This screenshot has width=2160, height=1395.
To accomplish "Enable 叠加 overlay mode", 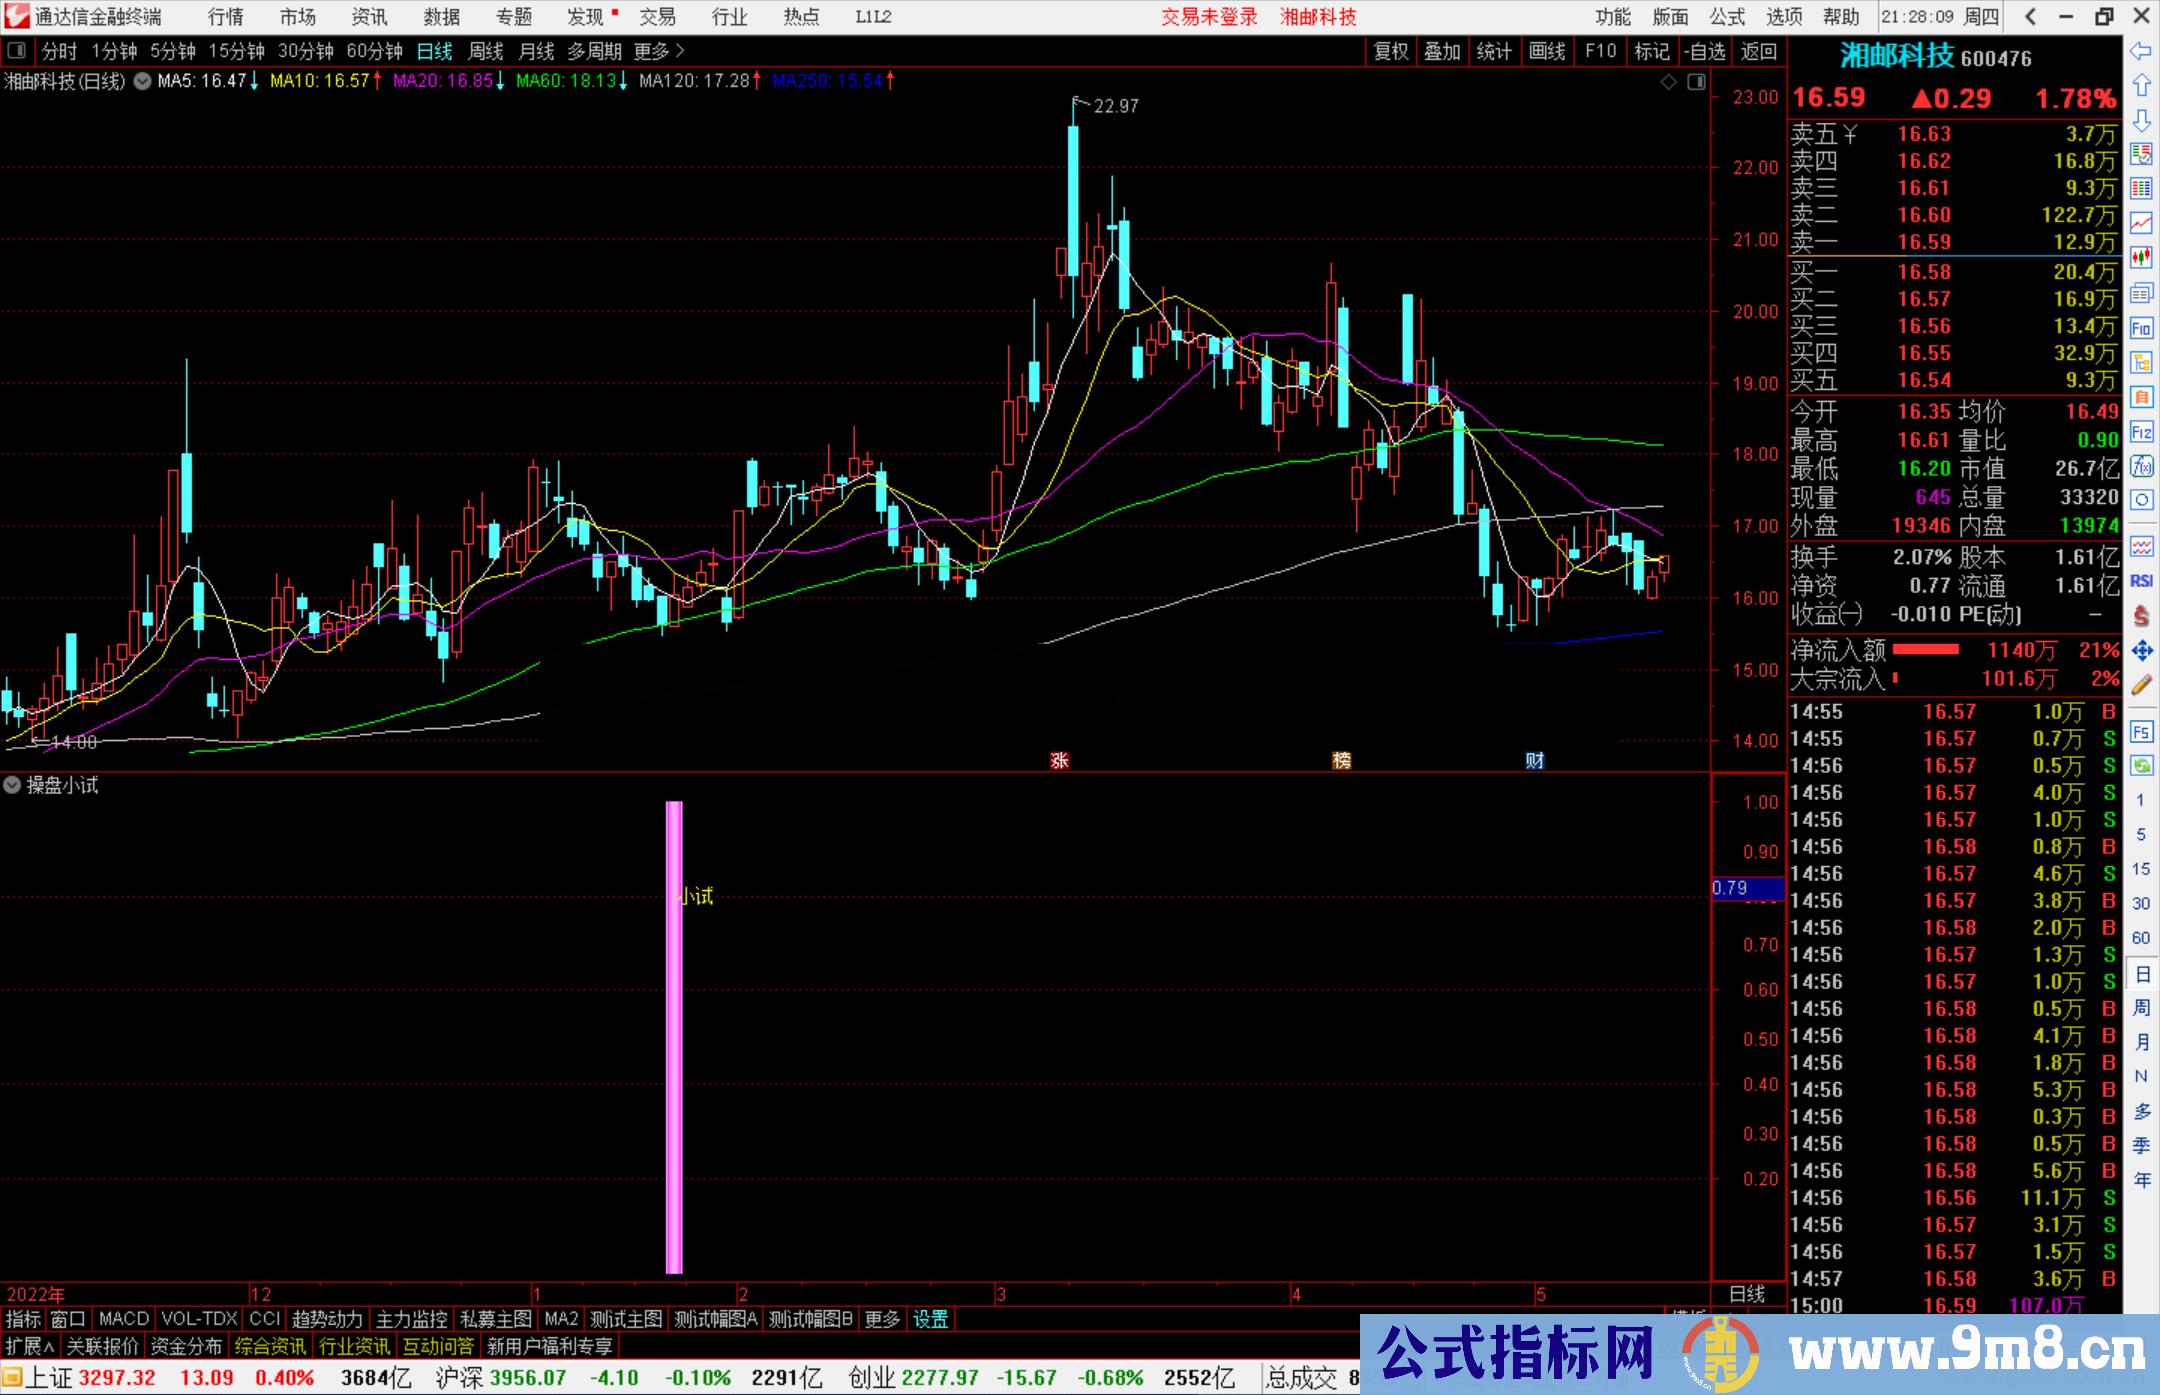I will coord(1443,51).
